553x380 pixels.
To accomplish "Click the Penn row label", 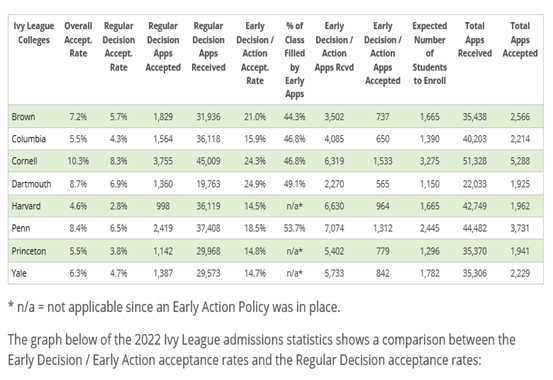I will pos(21,228).
